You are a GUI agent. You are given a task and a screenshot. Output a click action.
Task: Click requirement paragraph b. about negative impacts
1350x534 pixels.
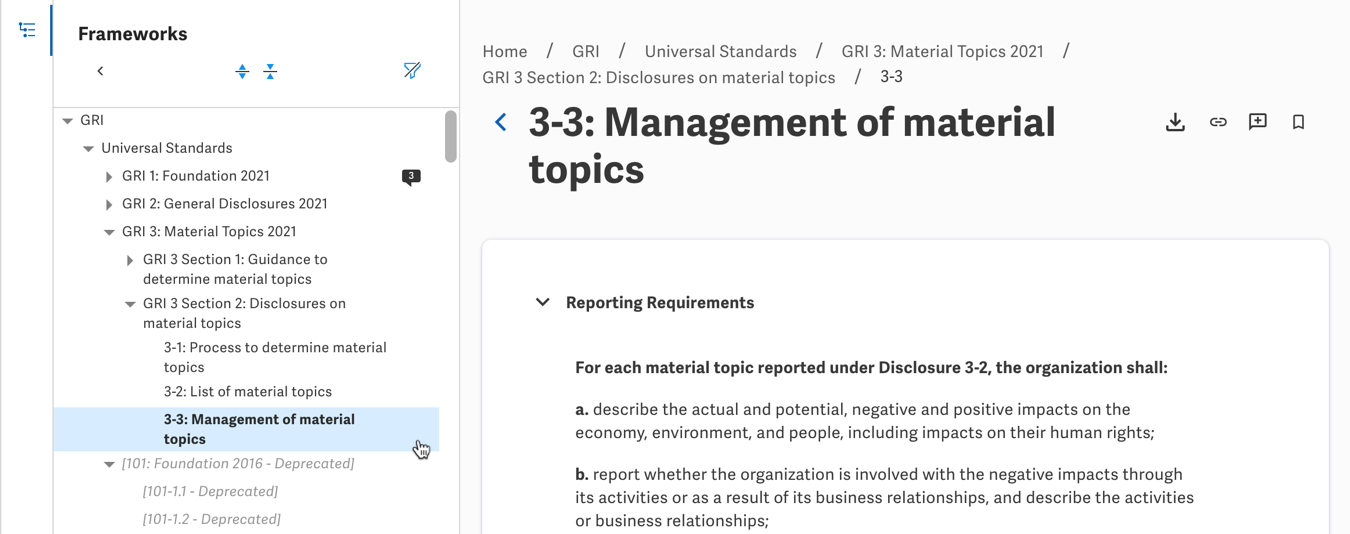point(884,497)
